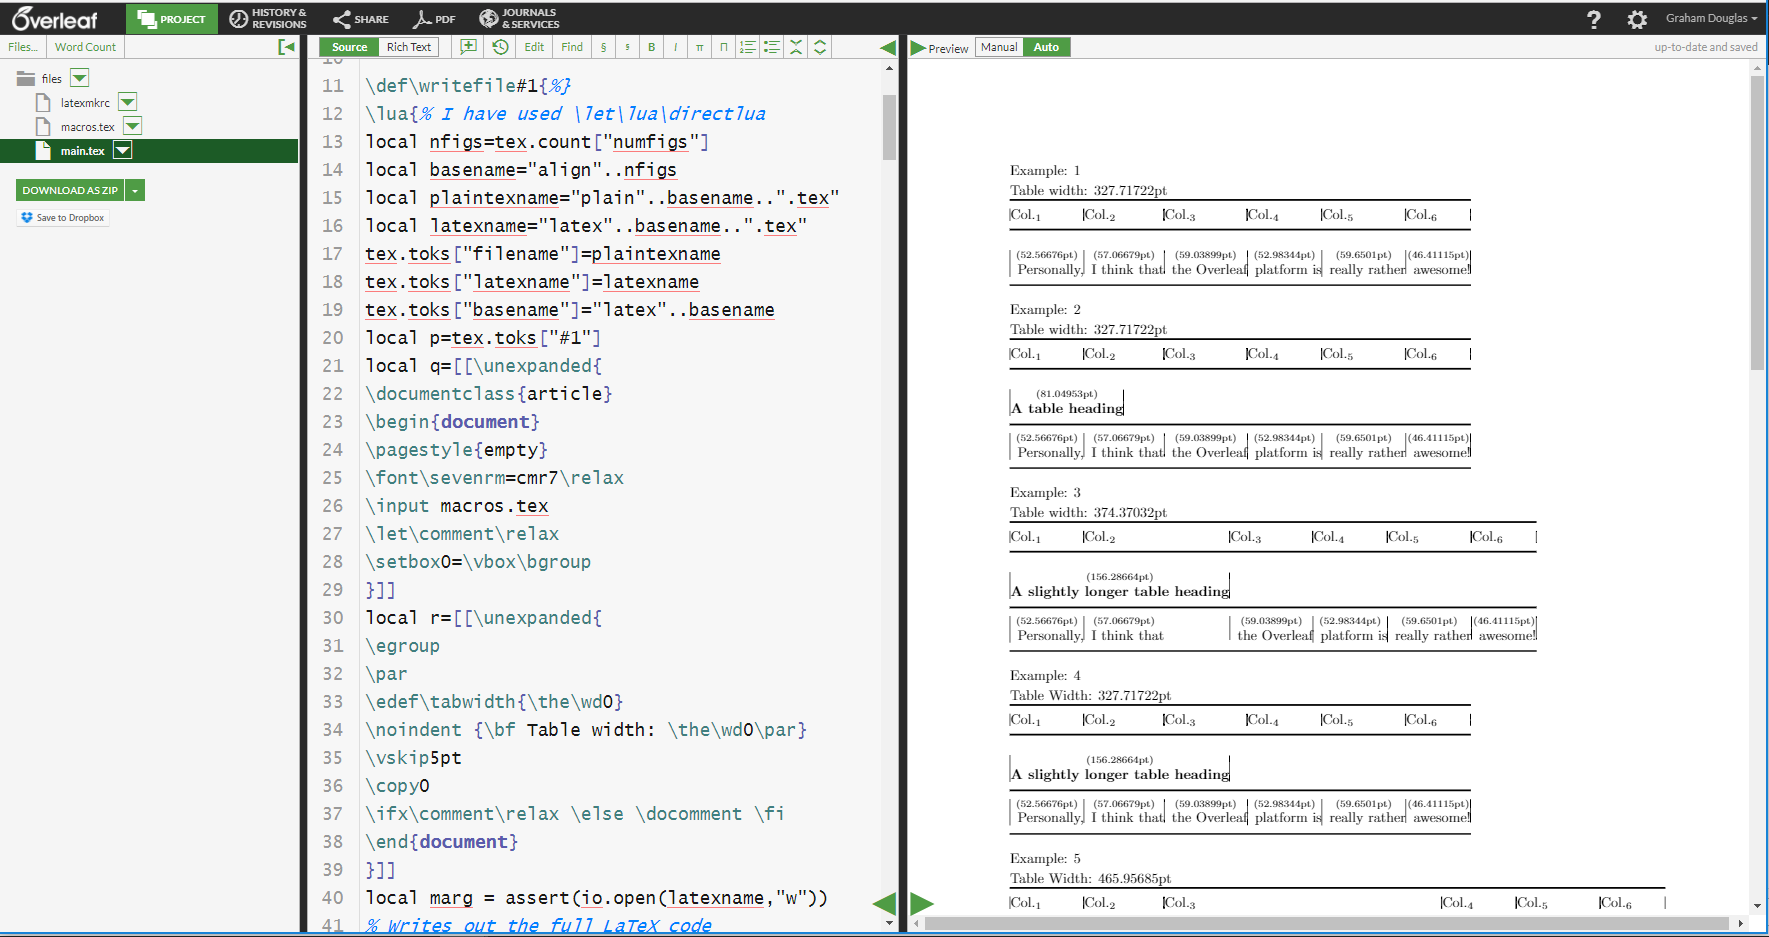Insert inline math using the pi icon
1769x937 pixels.
699,47
